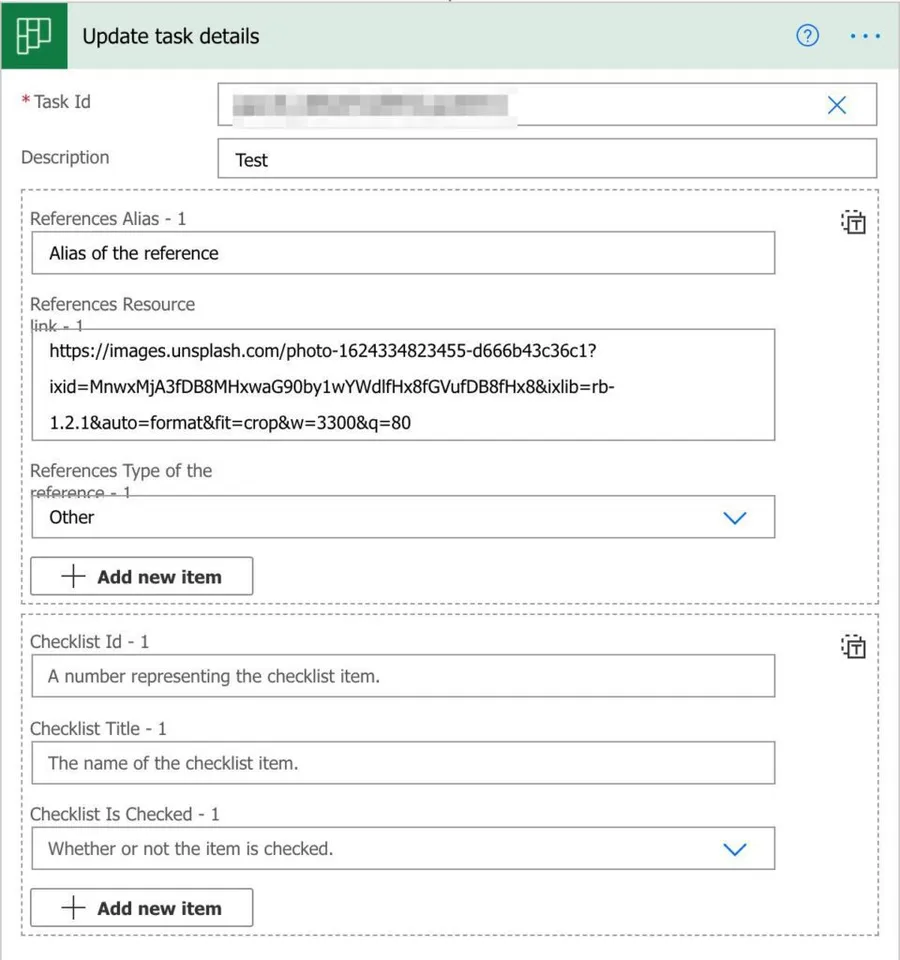Click the Update task details header title
900x960 pixels.
[170, 37]
